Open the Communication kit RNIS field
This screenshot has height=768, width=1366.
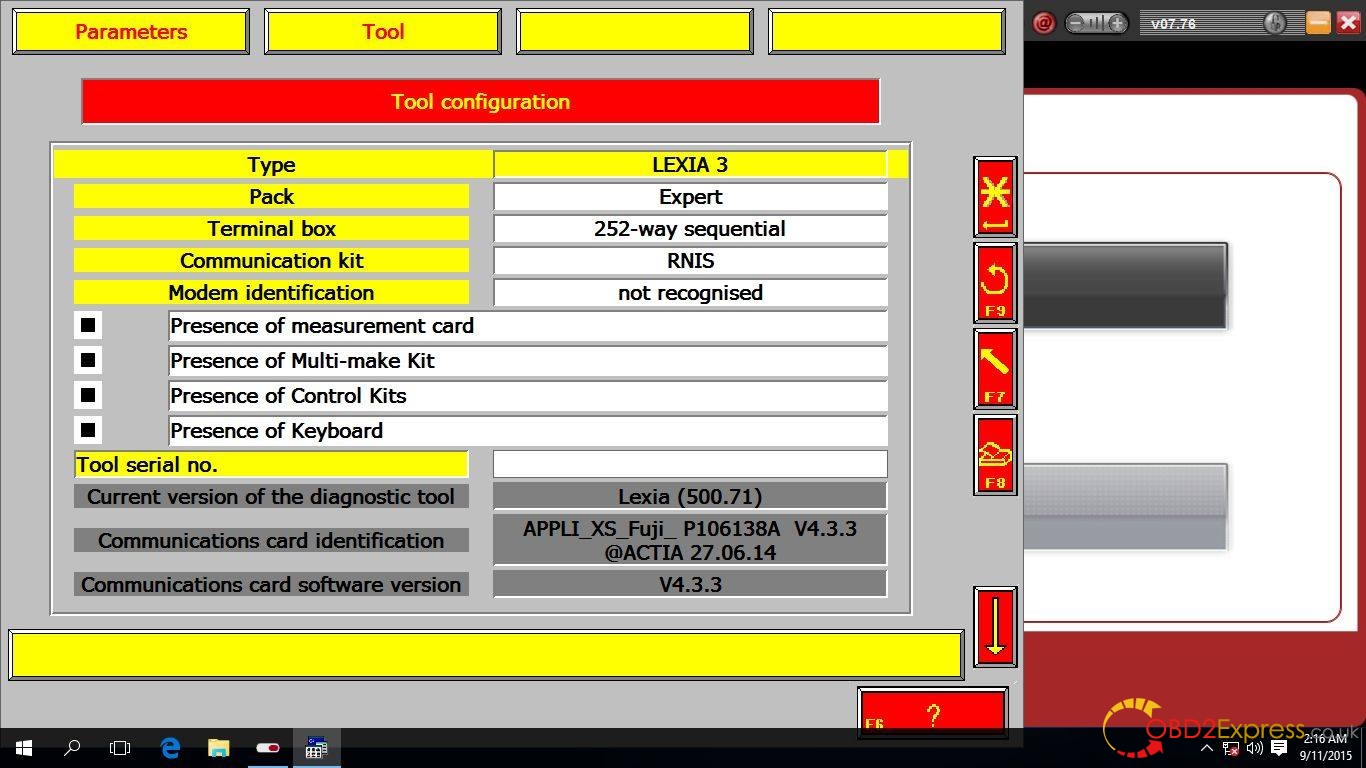(690, 261)
